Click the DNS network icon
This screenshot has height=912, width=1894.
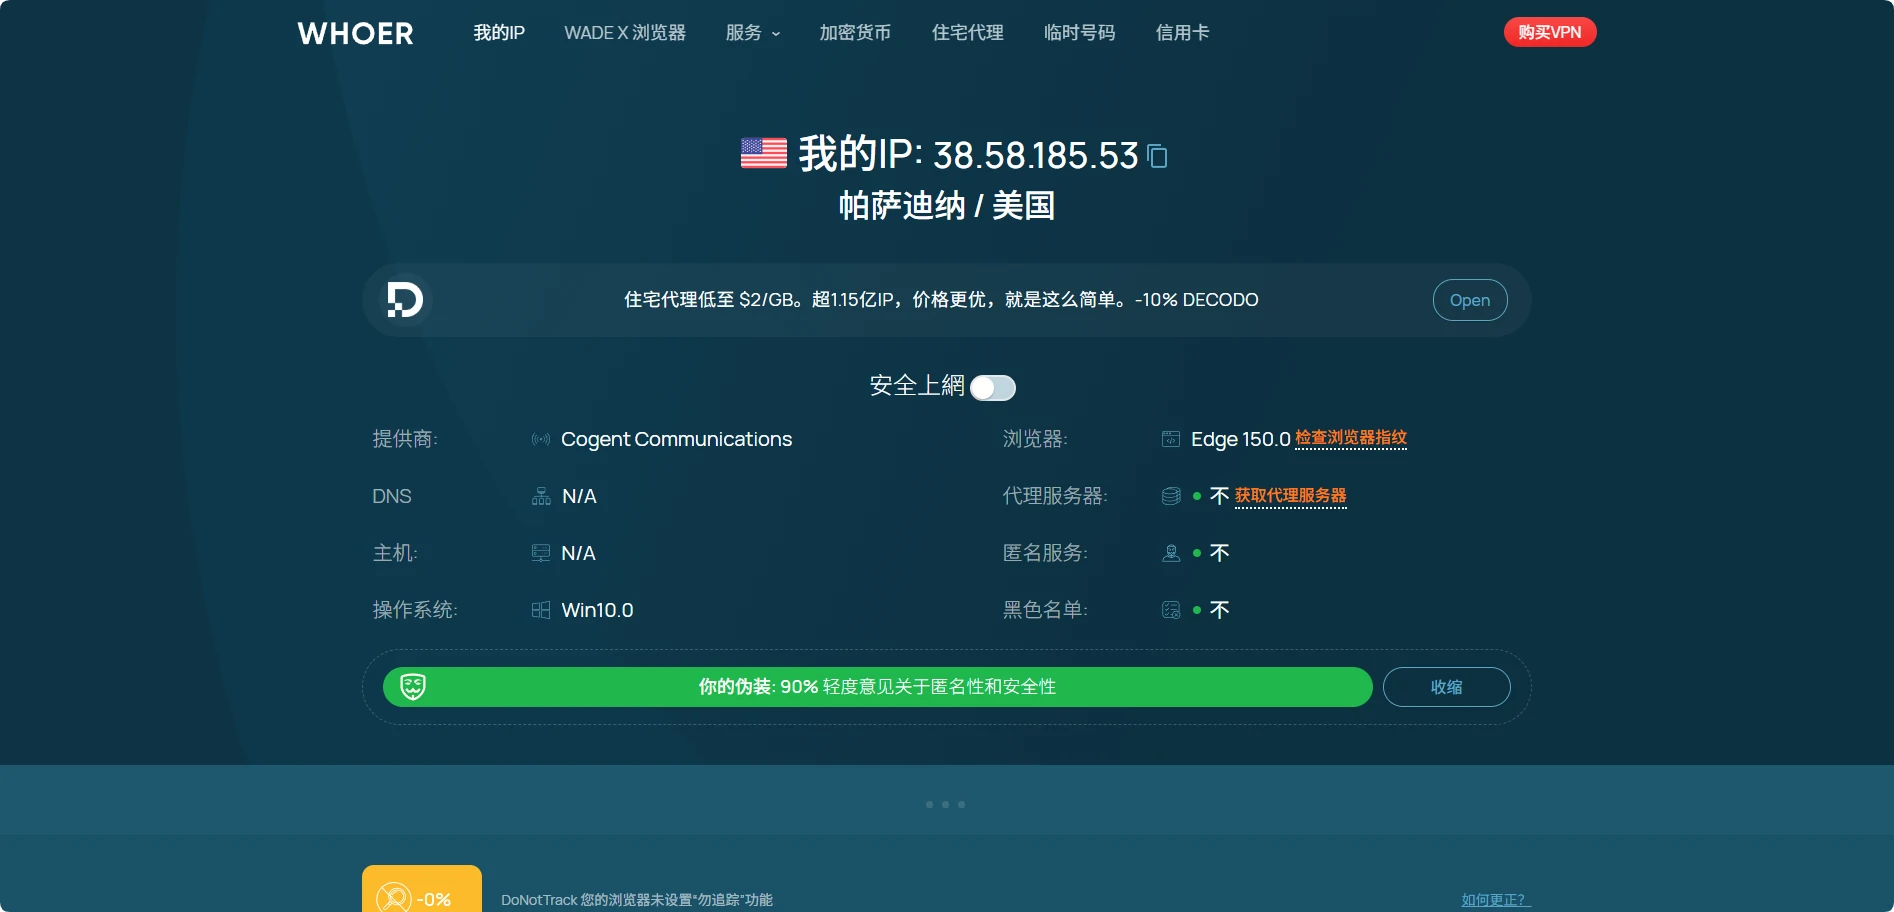[x=541, y=496]
